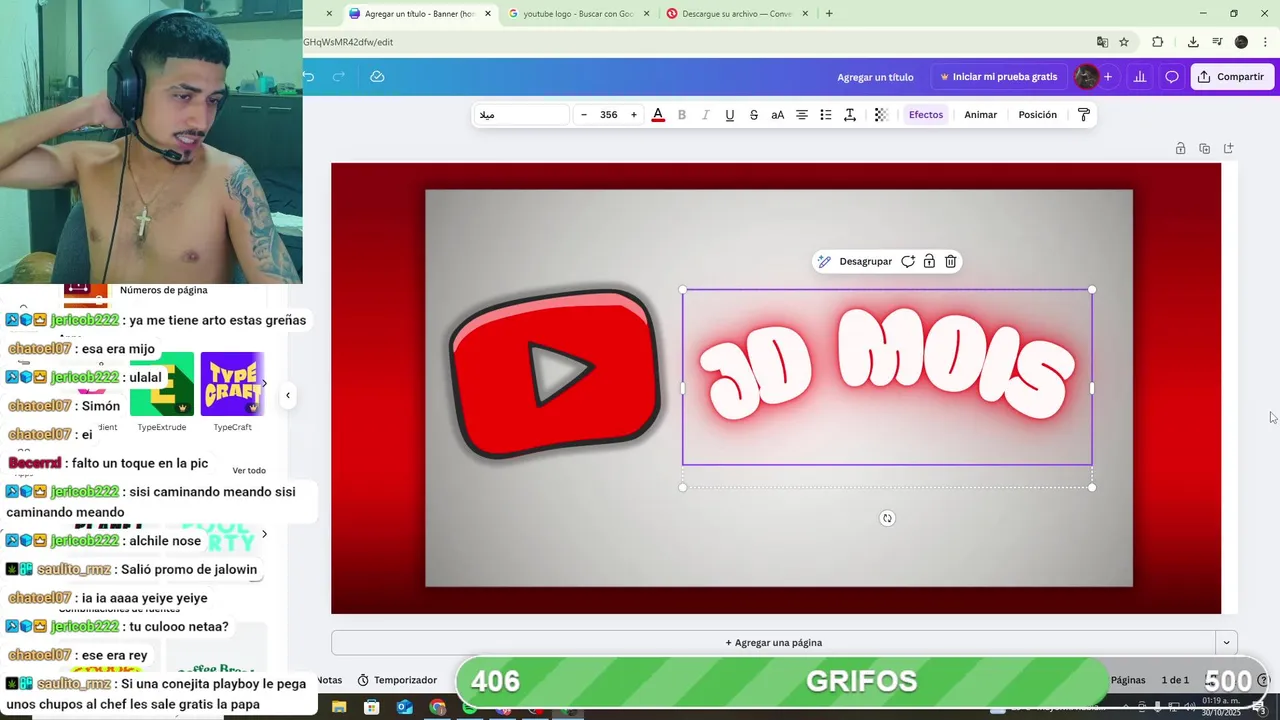This screenshot has width=1280, height=720.
Task: Open the Animar options
Action: tap(980, 115)
